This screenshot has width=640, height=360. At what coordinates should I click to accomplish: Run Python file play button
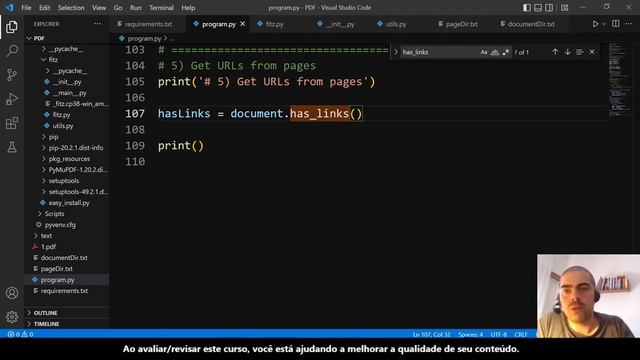[x=595, y=24]
